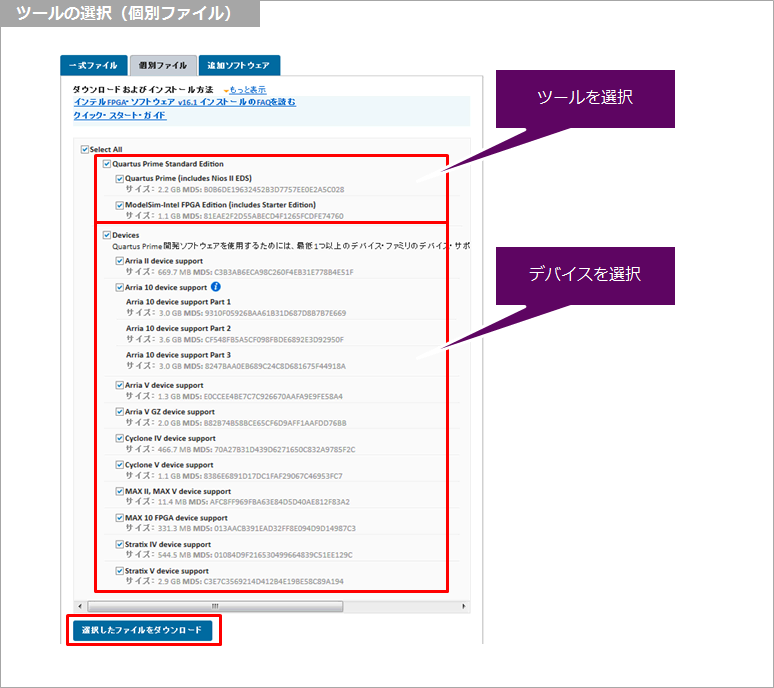Click the Arria II size text 669.7 MB

(x=176, y=272)
